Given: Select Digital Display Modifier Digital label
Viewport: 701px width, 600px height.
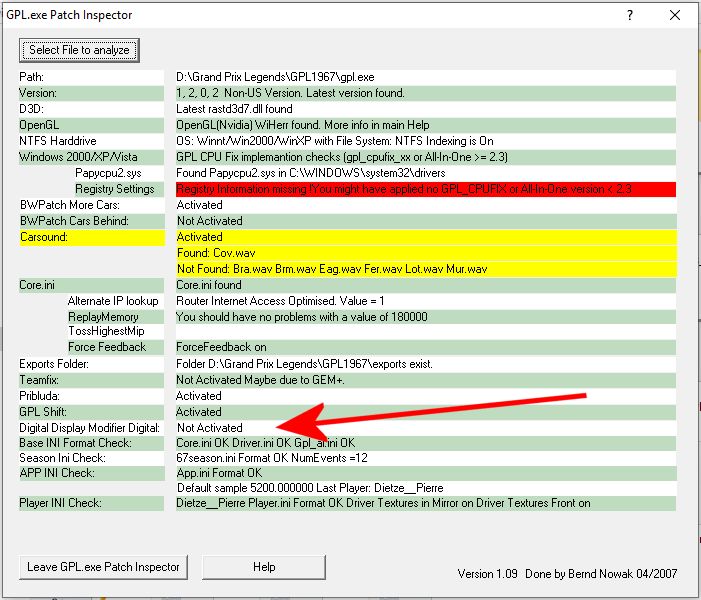Looking at the screenshot, I should coord(89,428).
